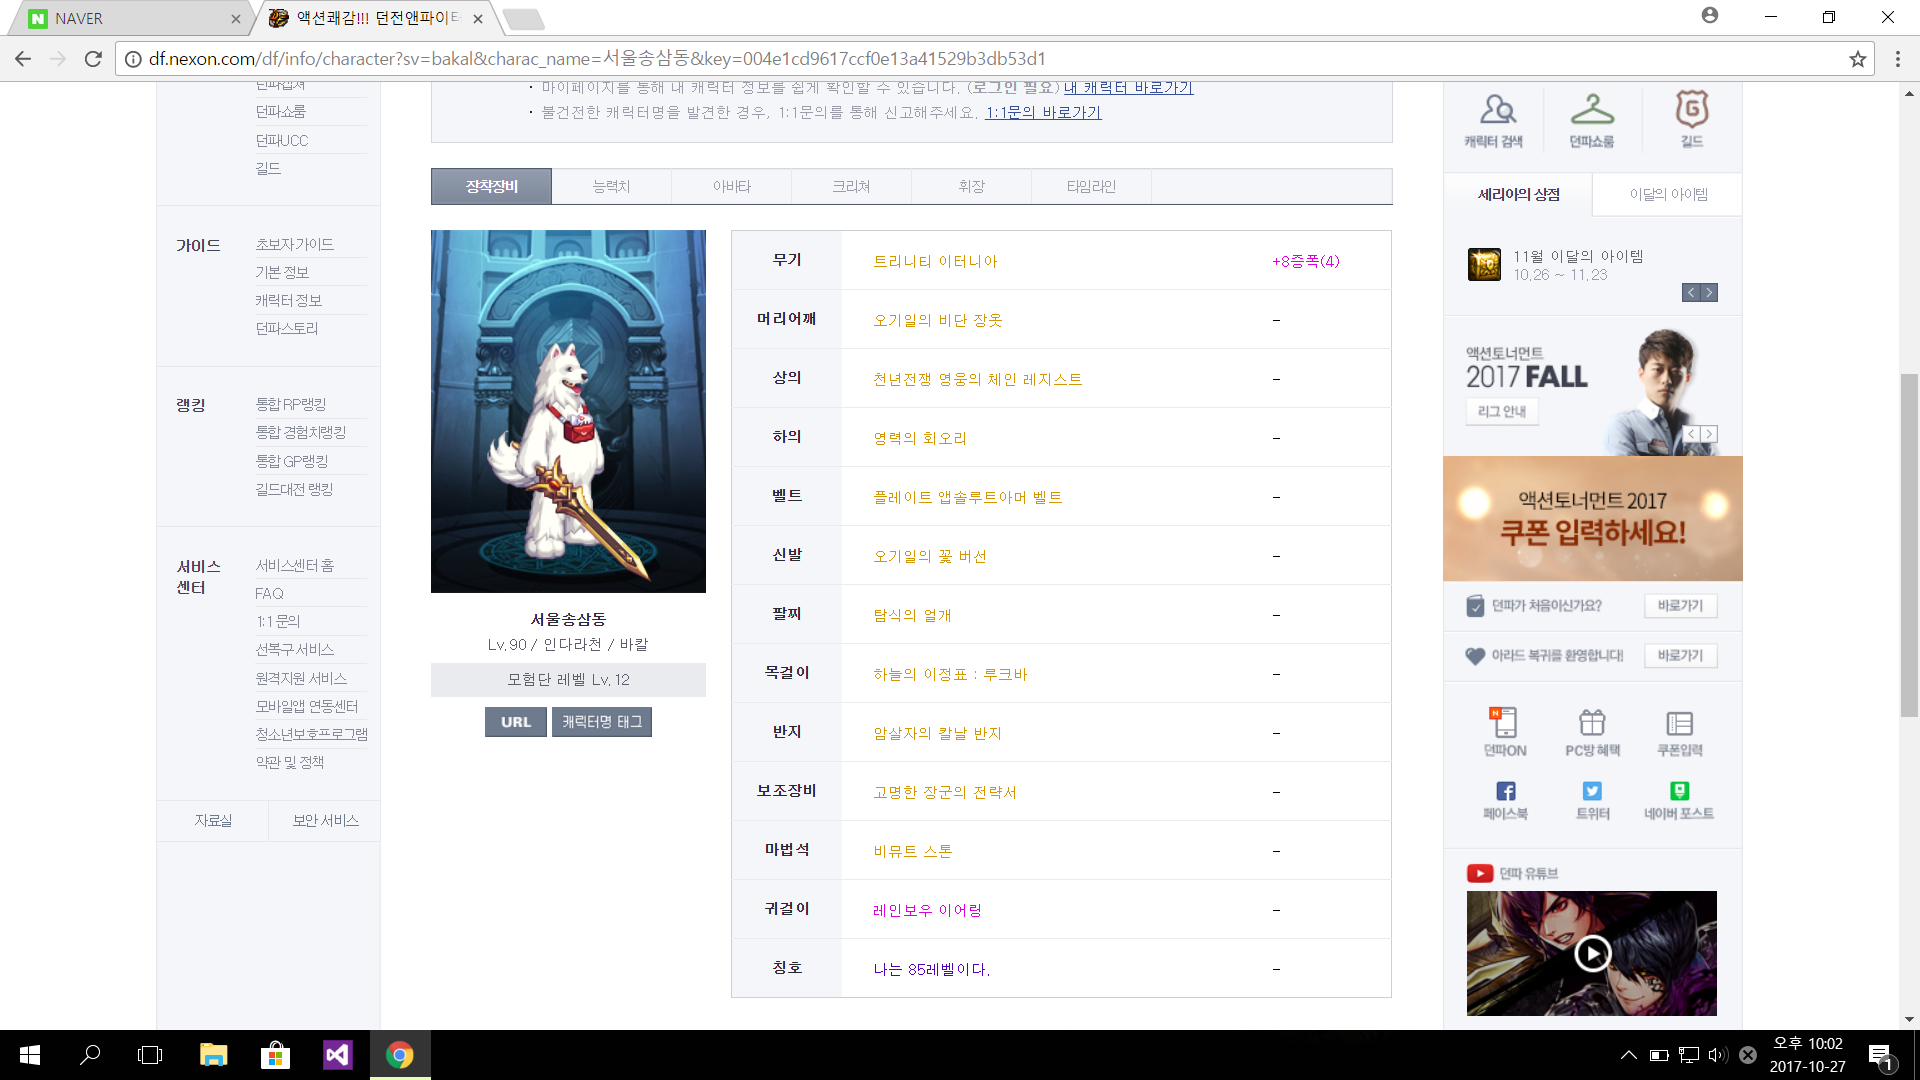
Task: Open the volume control in system tray
Action: (1718, 1055)
